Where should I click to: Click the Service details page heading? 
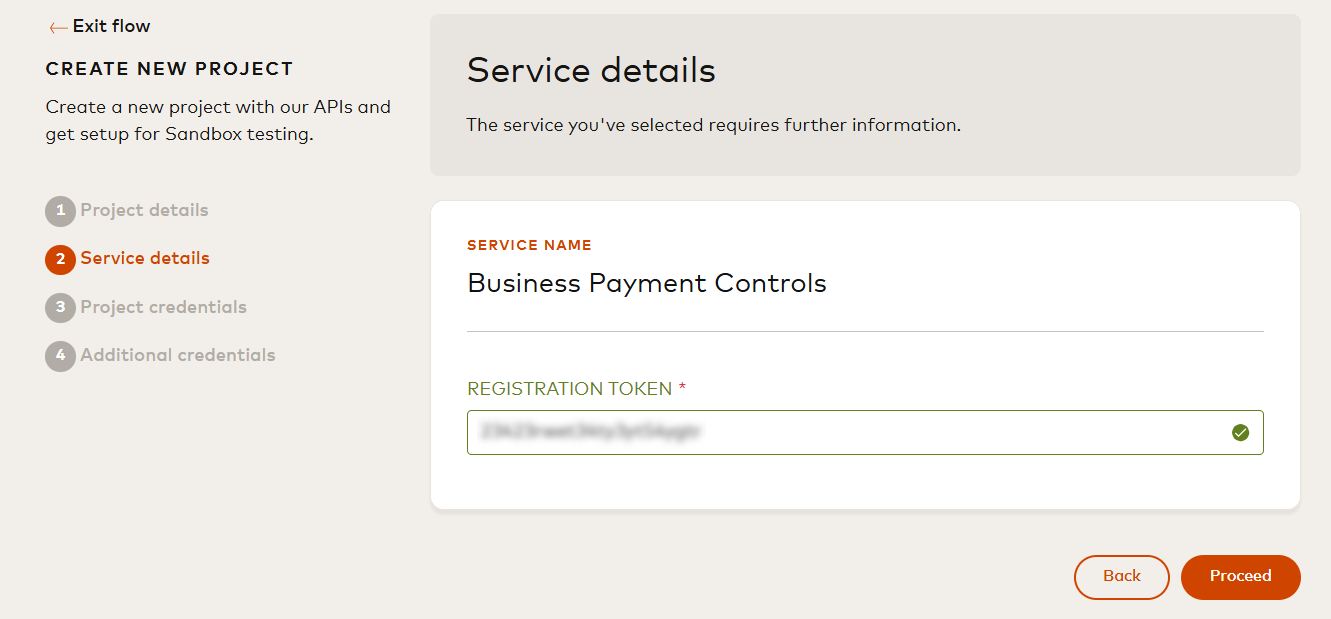point(590,70)
